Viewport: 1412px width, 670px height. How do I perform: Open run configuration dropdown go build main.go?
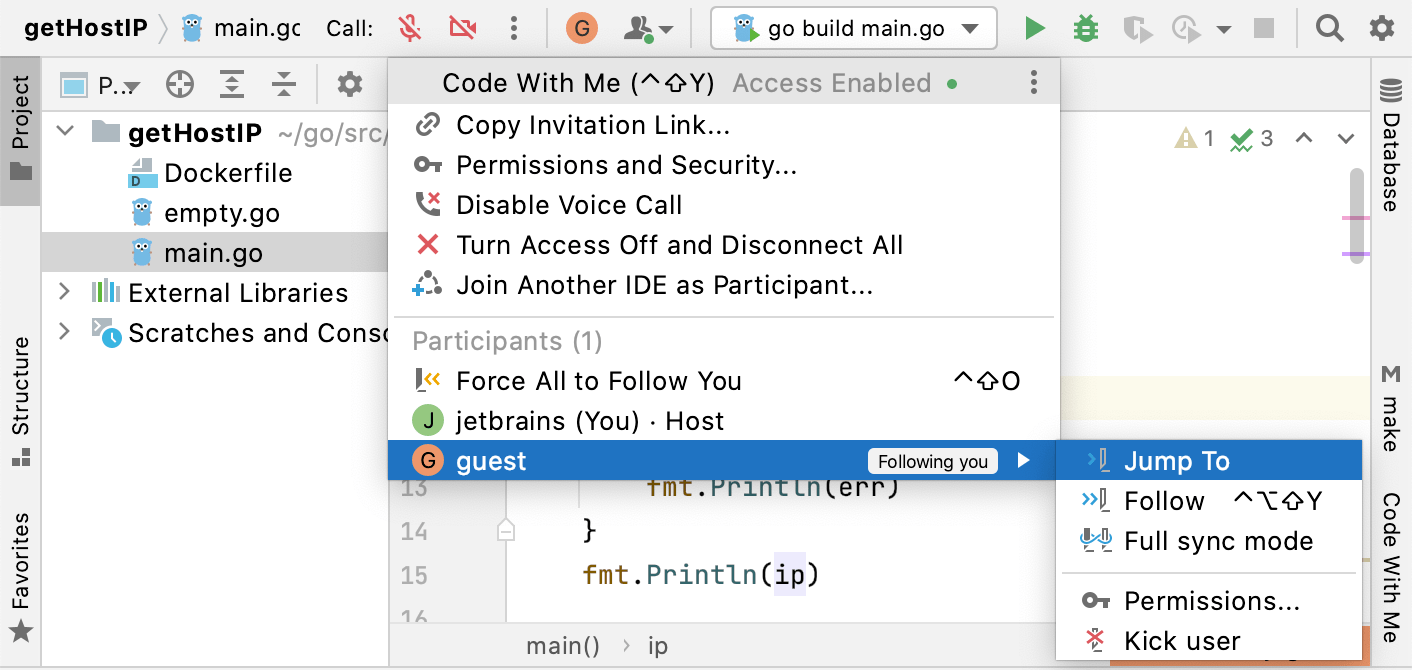pos(853,28)
